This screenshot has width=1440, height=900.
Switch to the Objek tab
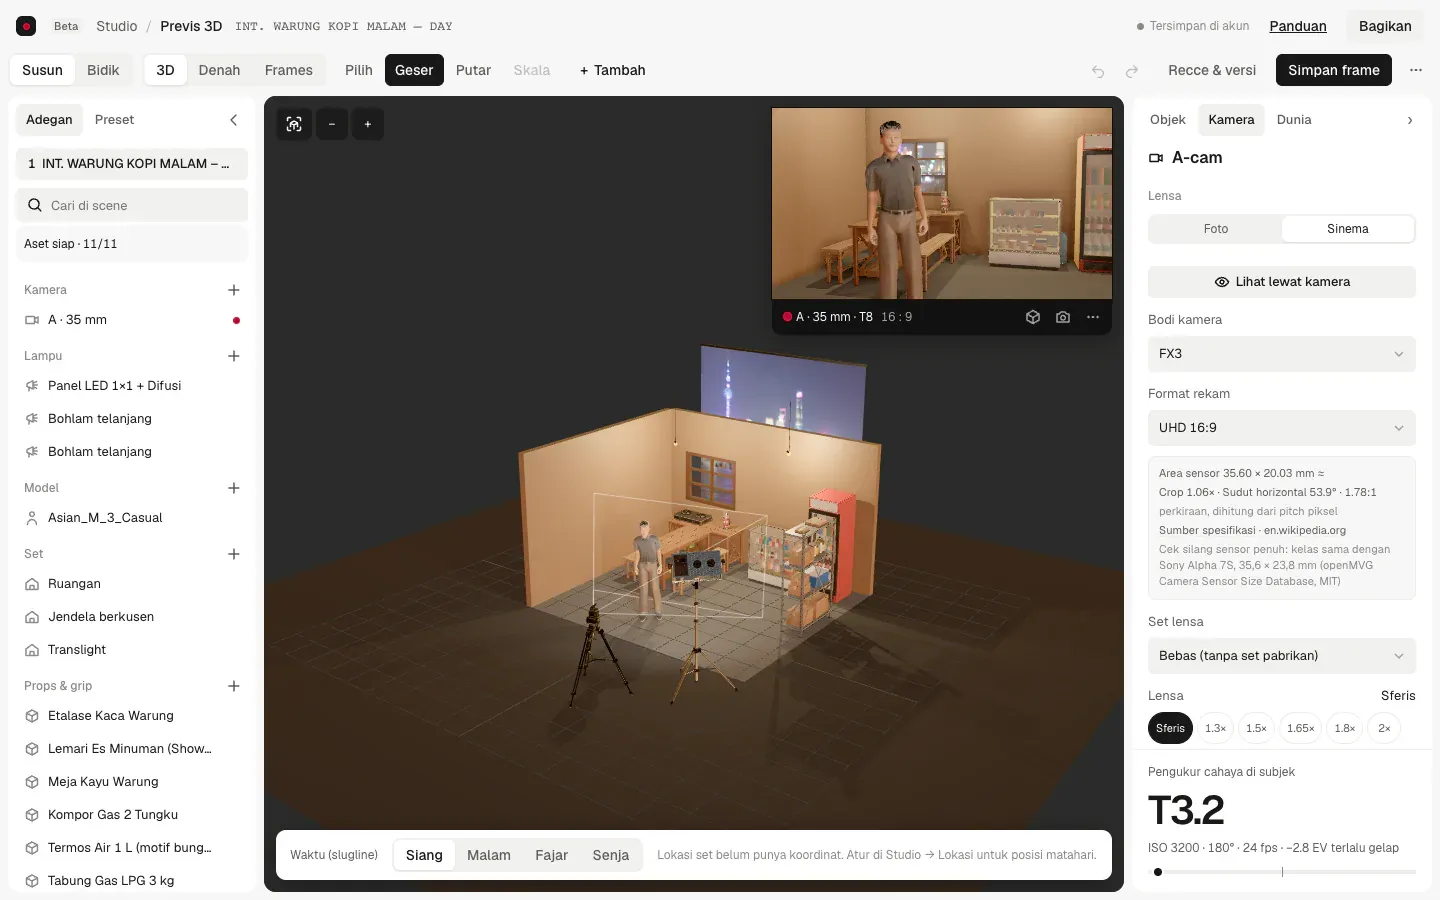pyautogui.click(x=1168, y=120)
